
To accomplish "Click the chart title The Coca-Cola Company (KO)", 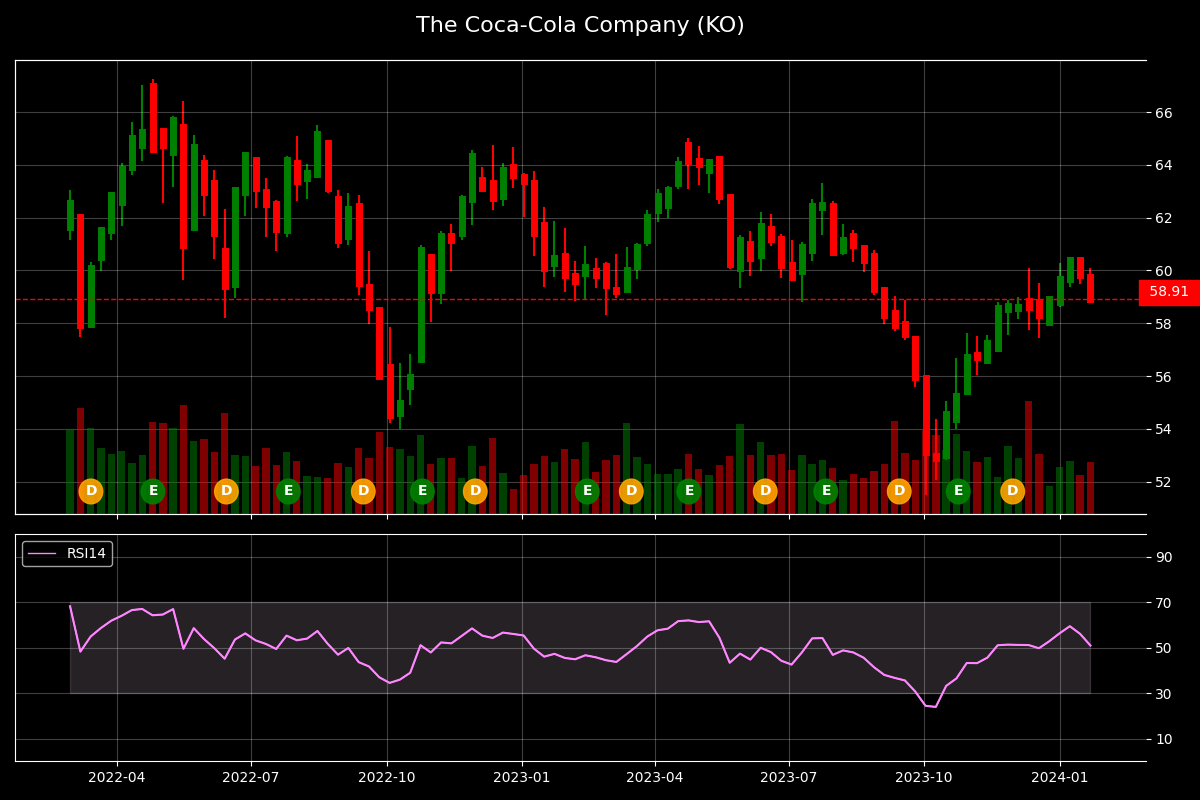I will 580,22.
